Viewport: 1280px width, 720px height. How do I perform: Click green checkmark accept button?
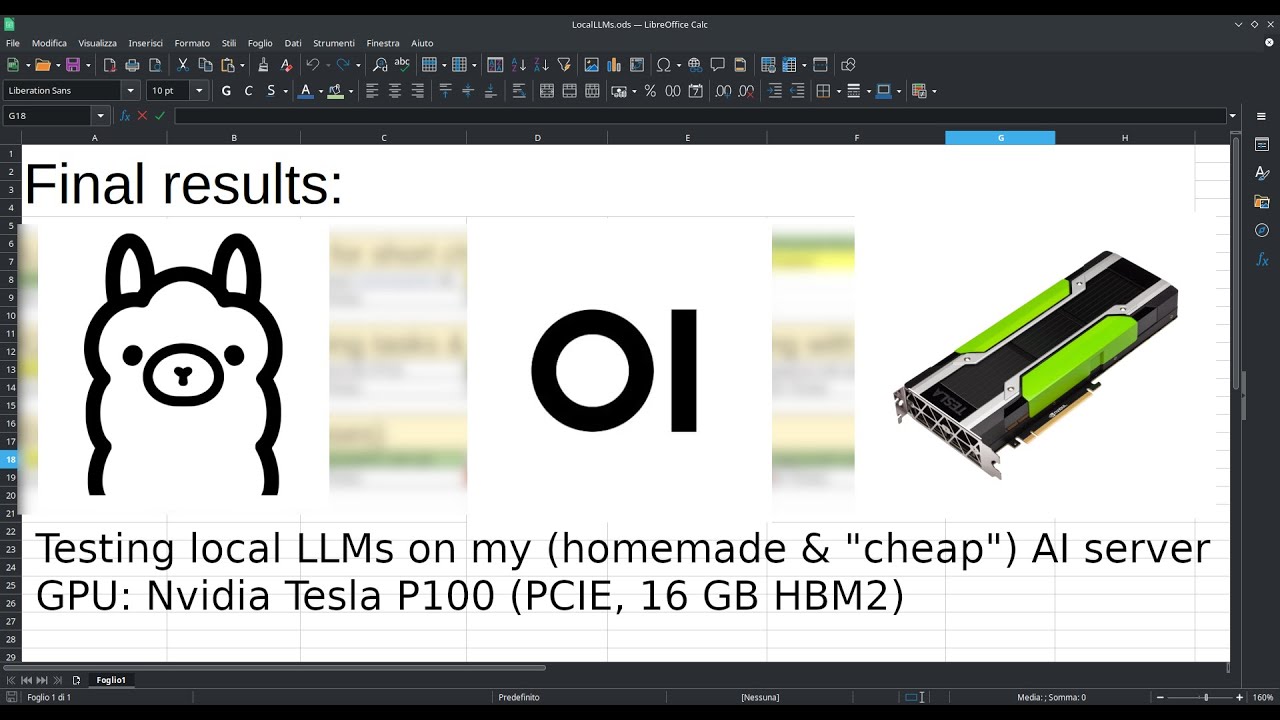pyautogui.click(x=160, y=116)
